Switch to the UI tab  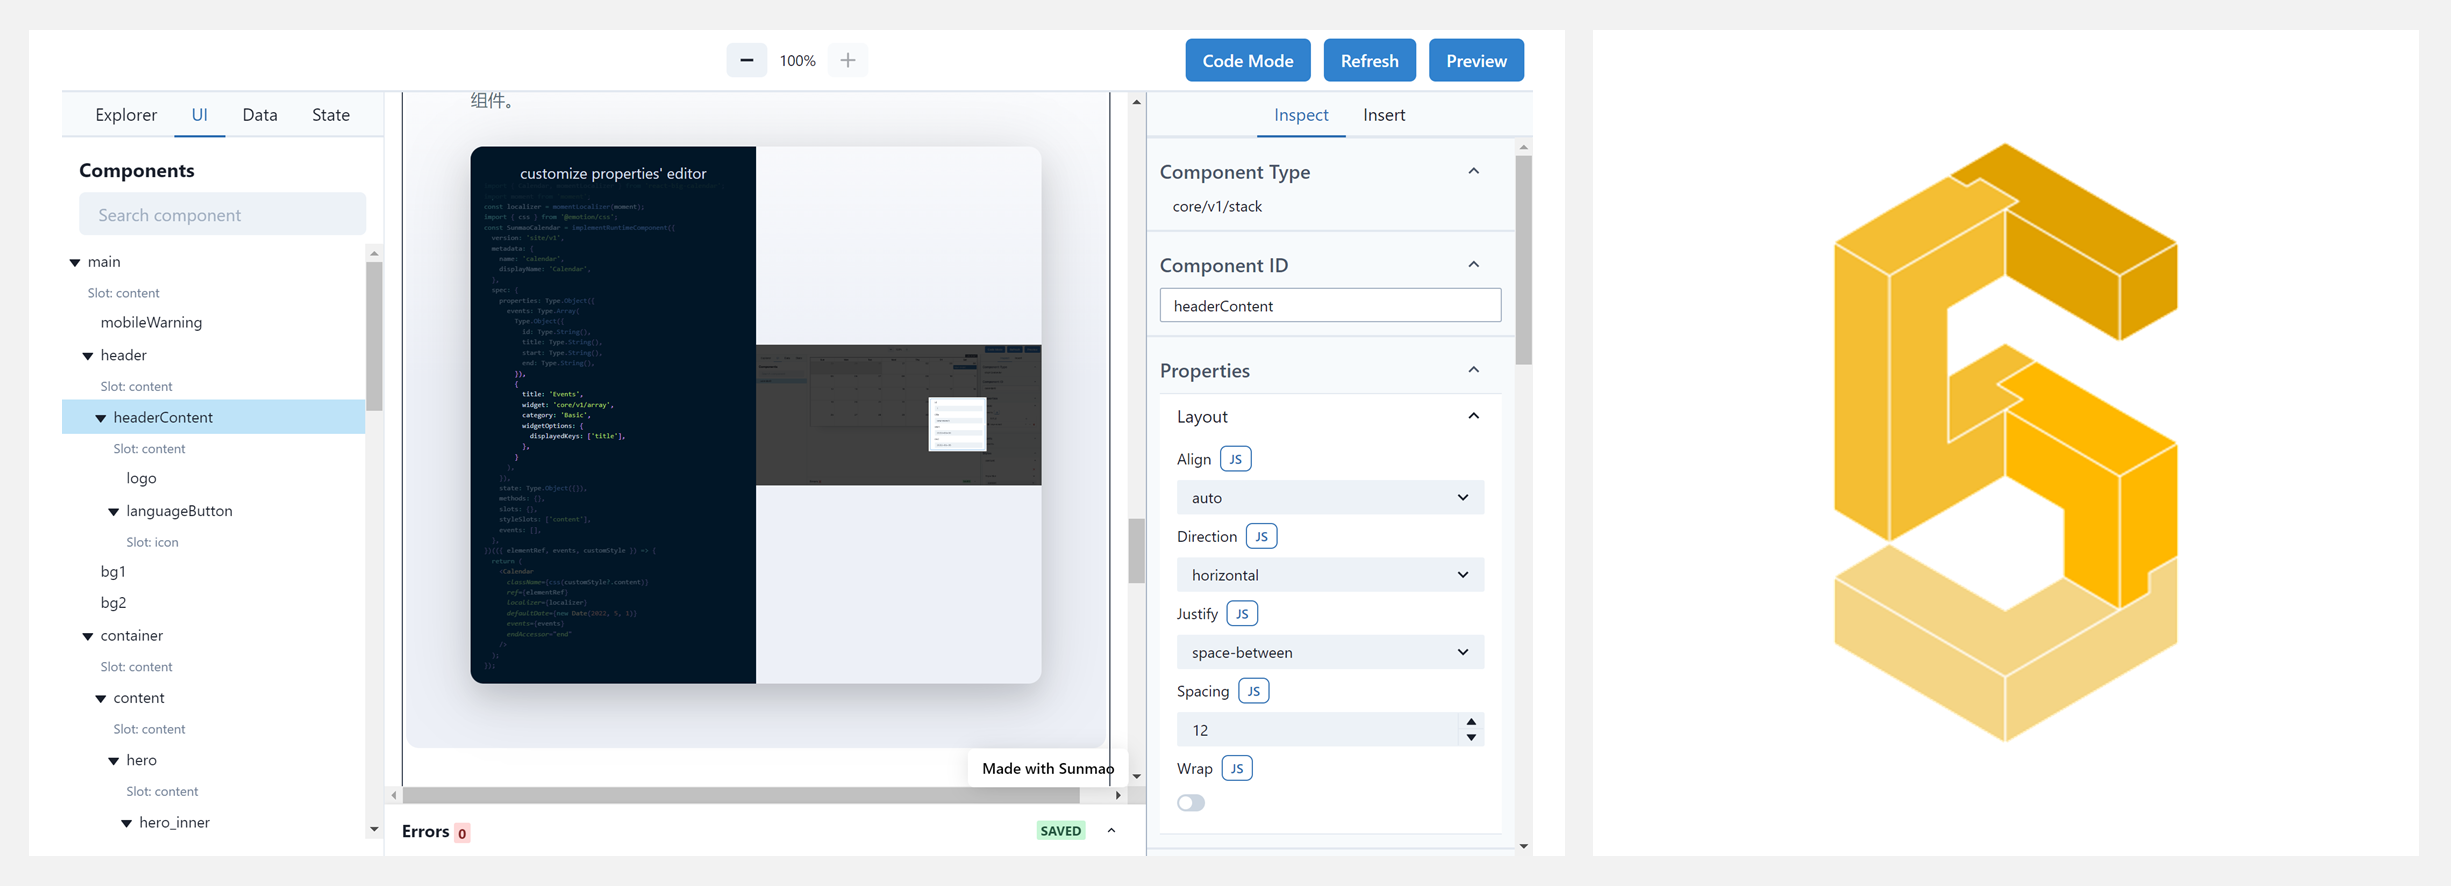point(200,115)
